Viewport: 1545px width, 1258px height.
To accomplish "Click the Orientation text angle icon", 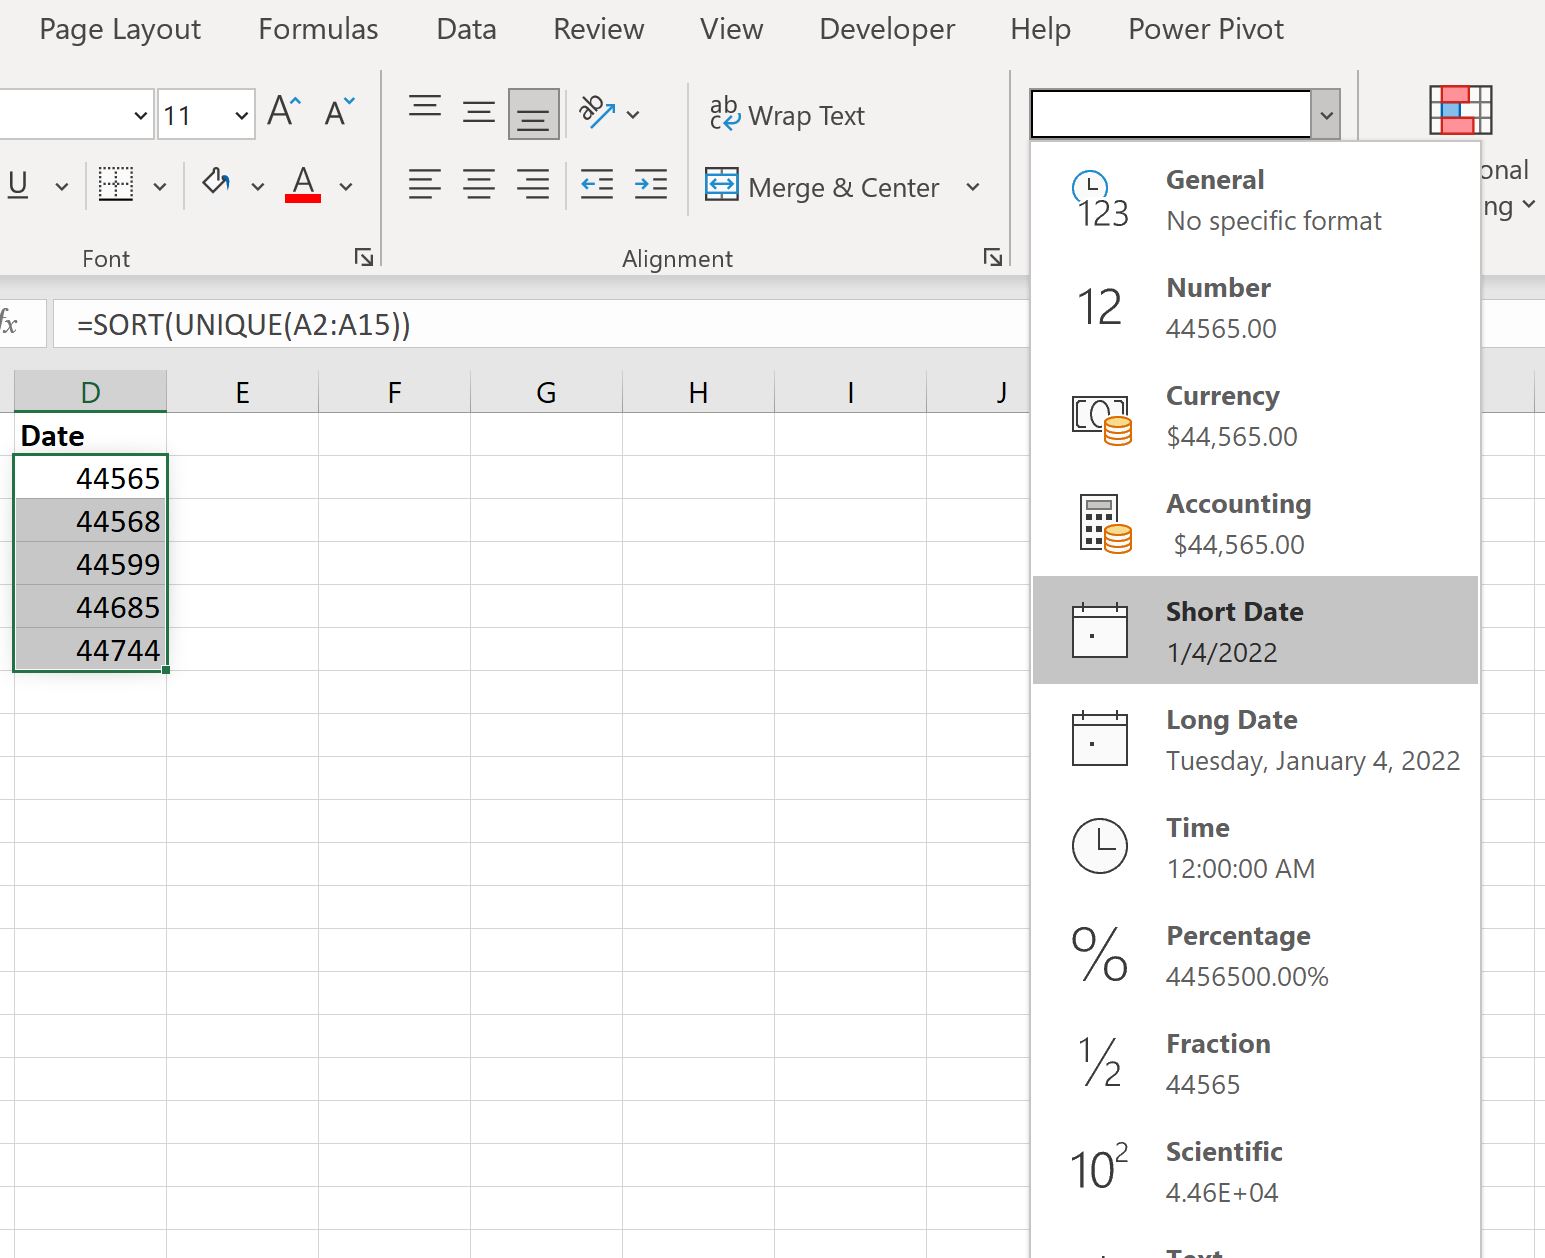I will (x=597, y=114).
